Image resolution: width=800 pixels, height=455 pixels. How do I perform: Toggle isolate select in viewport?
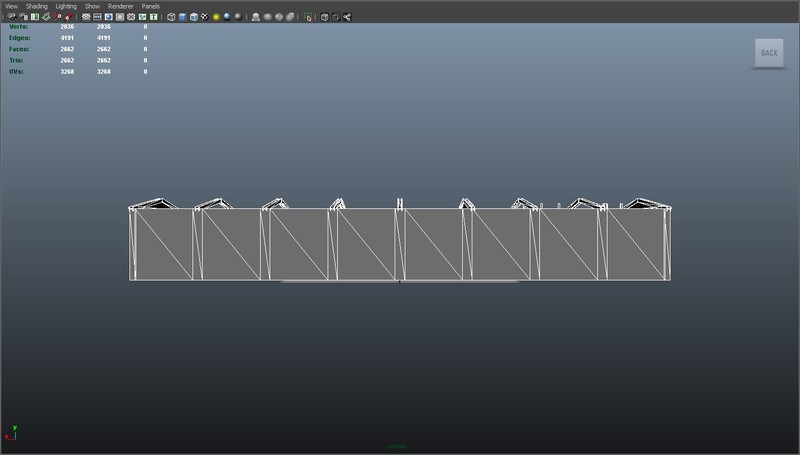308,17
